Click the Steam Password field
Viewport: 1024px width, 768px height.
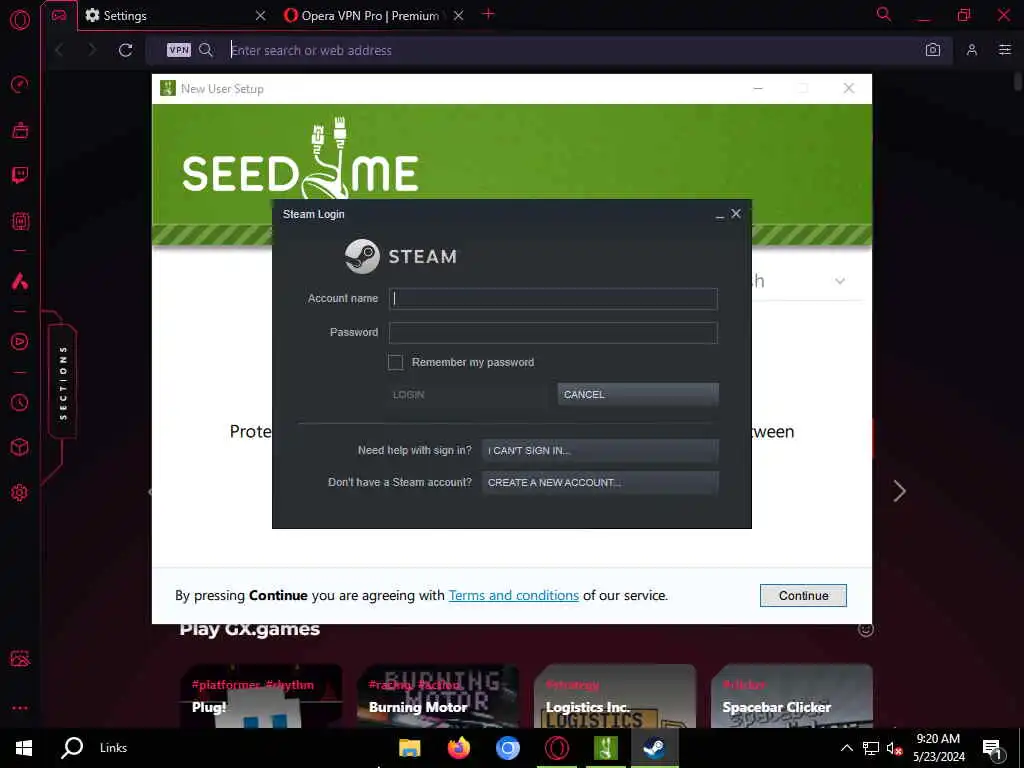coord(553,332)
